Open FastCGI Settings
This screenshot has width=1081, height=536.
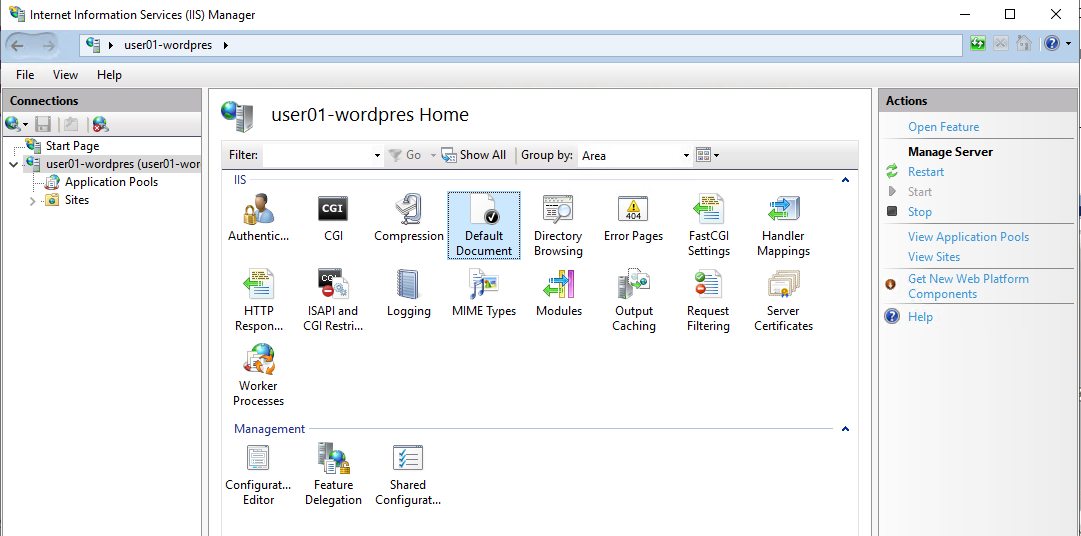point(709,226)
